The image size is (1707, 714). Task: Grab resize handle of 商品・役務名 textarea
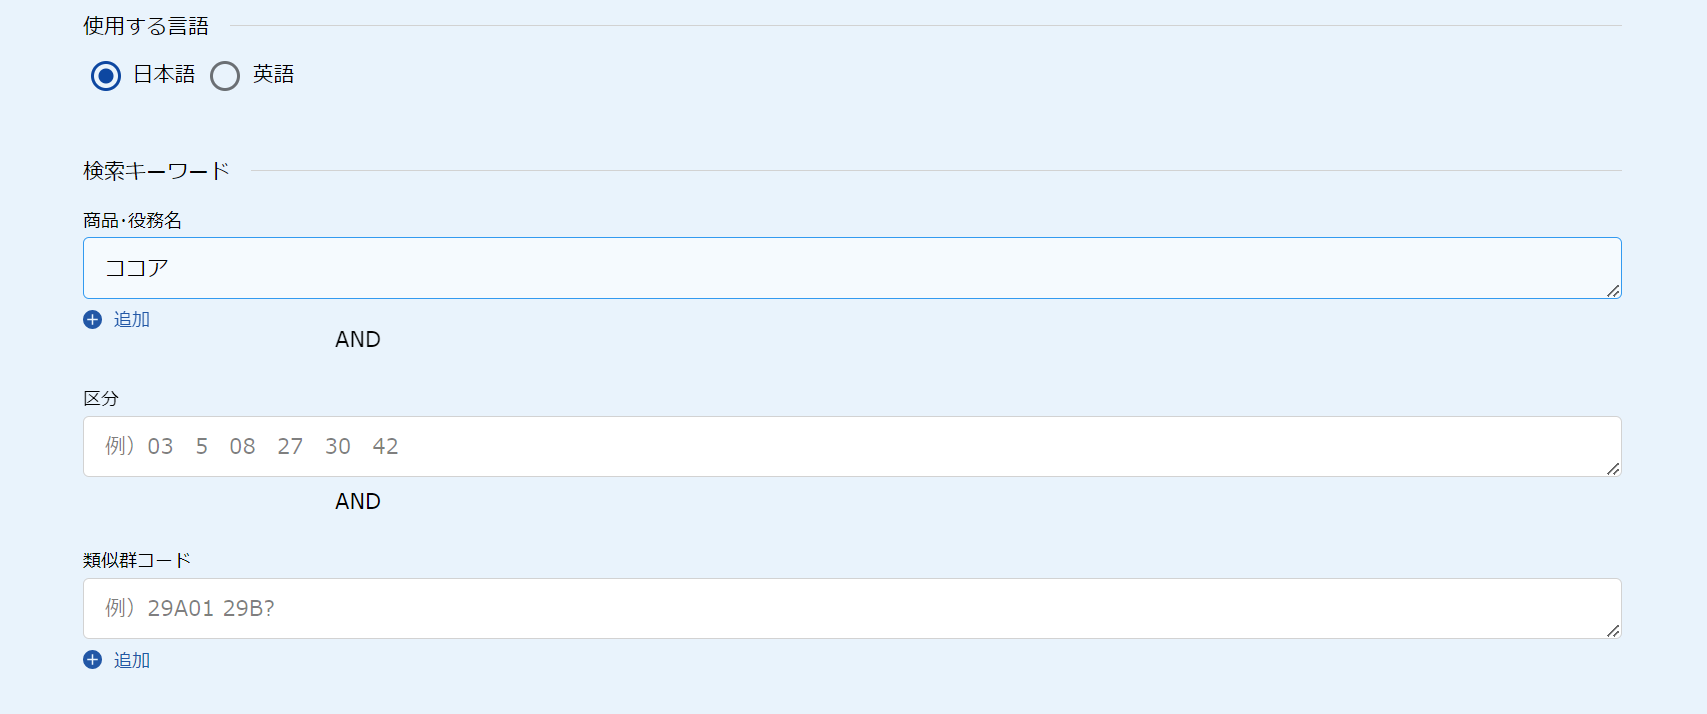[1613, 291]
